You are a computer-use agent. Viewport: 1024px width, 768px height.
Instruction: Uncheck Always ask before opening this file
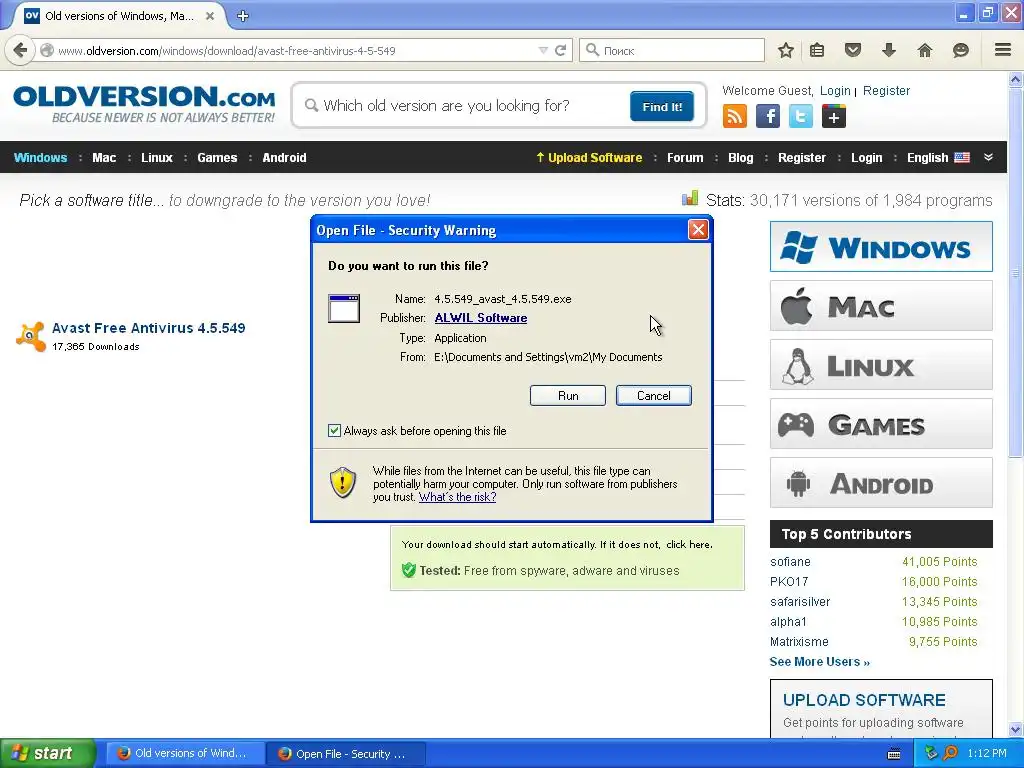[x=334, y=430]
